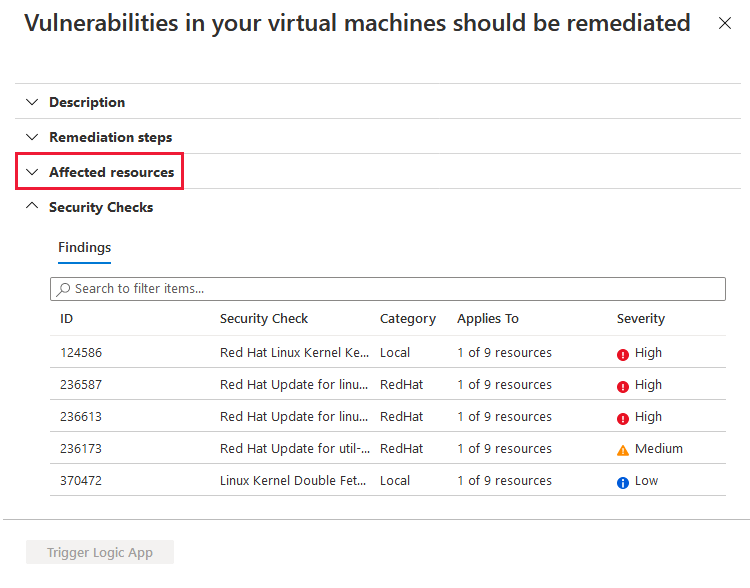Close the vulnerabilities panel with X
The width and height of the screenshot is (750, 588).
click(725, 23)
